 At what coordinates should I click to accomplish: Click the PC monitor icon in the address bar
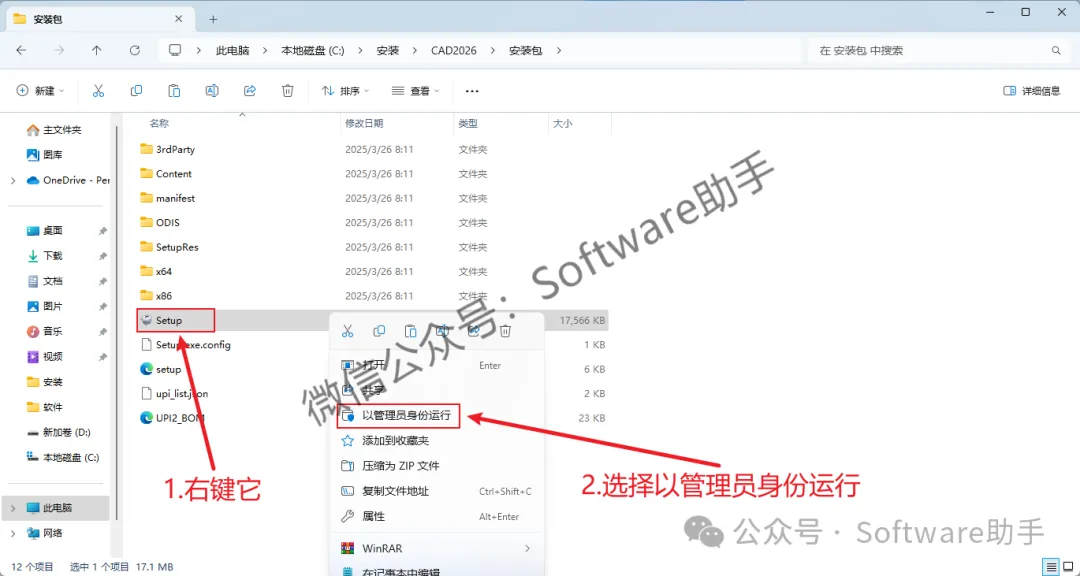tap(175, 50)
